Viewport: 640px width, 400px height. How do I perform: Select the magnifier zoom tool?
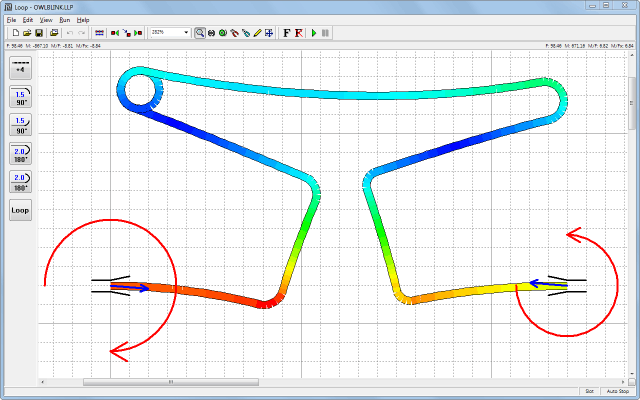click(x=200, y=33)
